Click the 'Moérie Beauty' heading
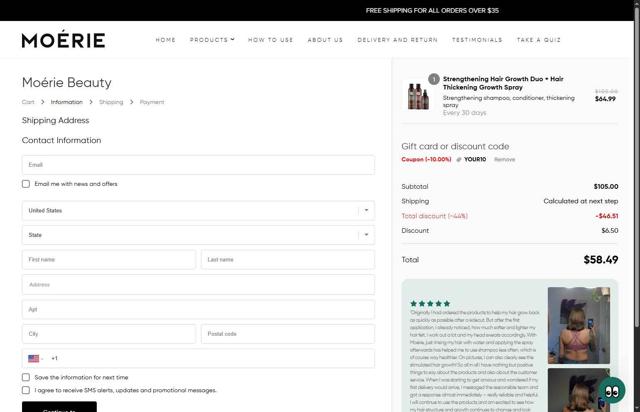Screen dimensions: 640x412 (67, 82)
